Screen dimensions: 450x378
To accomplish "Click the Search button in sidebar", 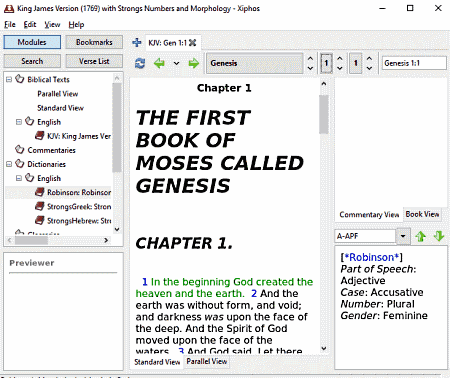I will pyautogui.click(x=32, y=61).
